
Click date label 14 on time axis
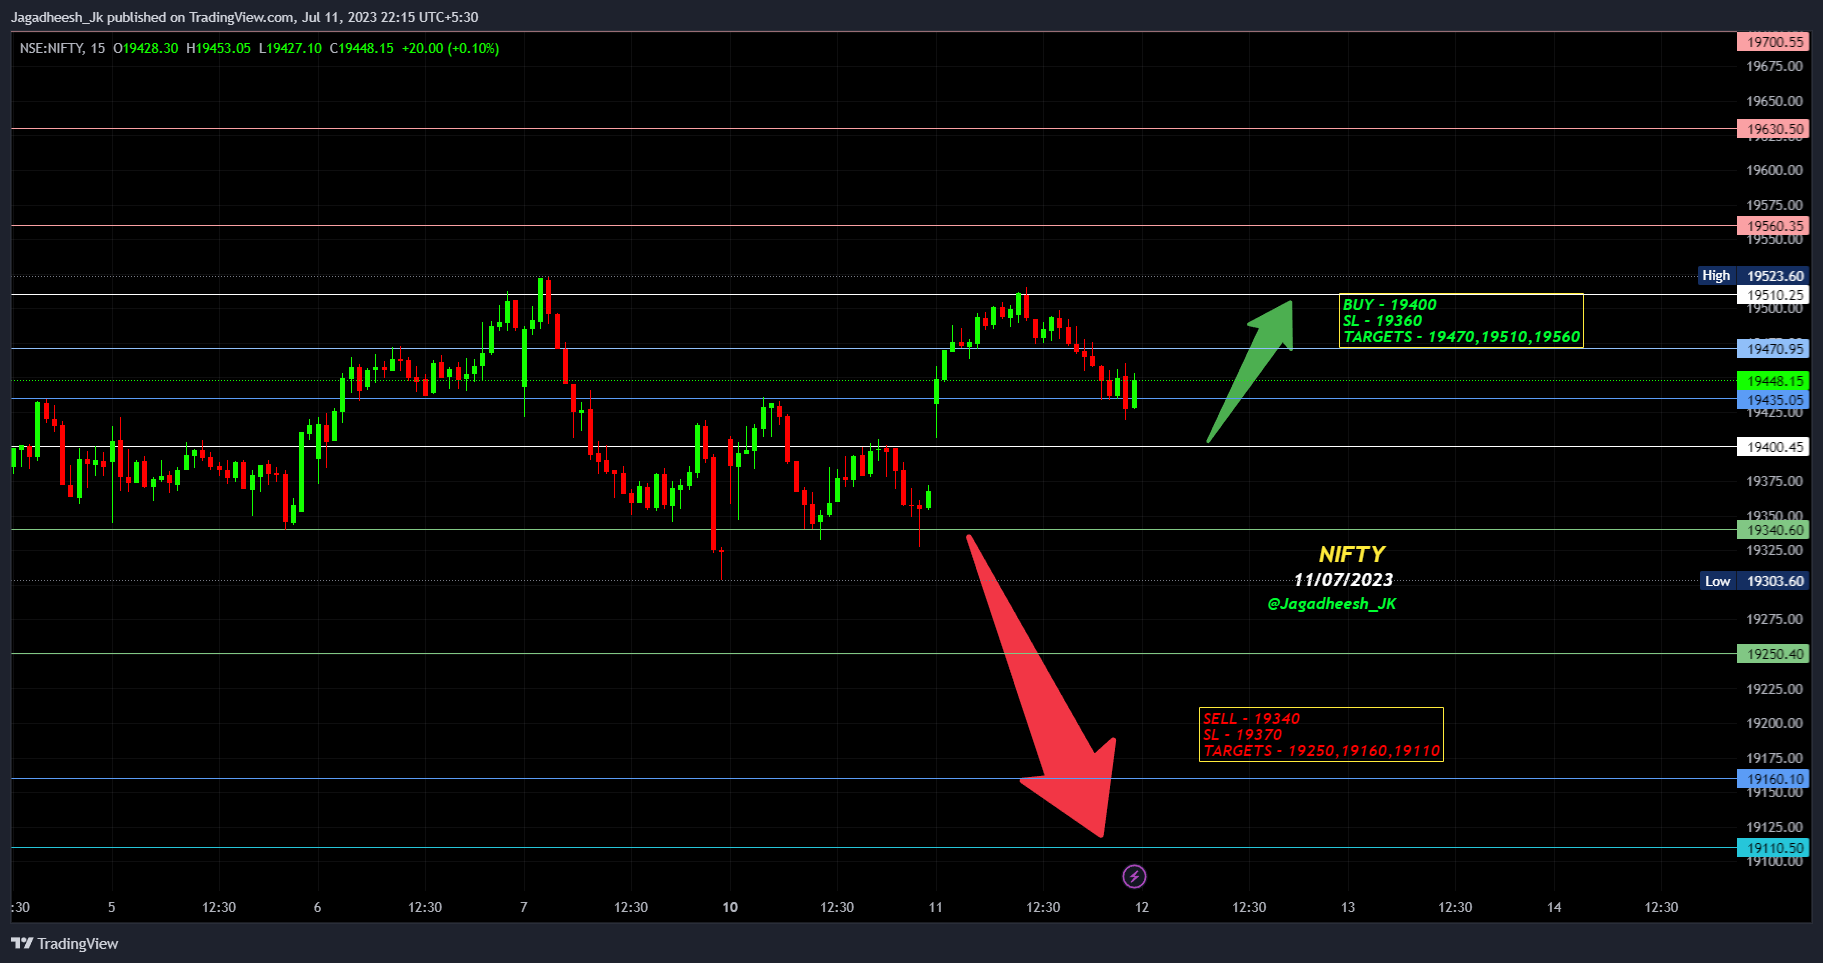[x=1554, y=907]
